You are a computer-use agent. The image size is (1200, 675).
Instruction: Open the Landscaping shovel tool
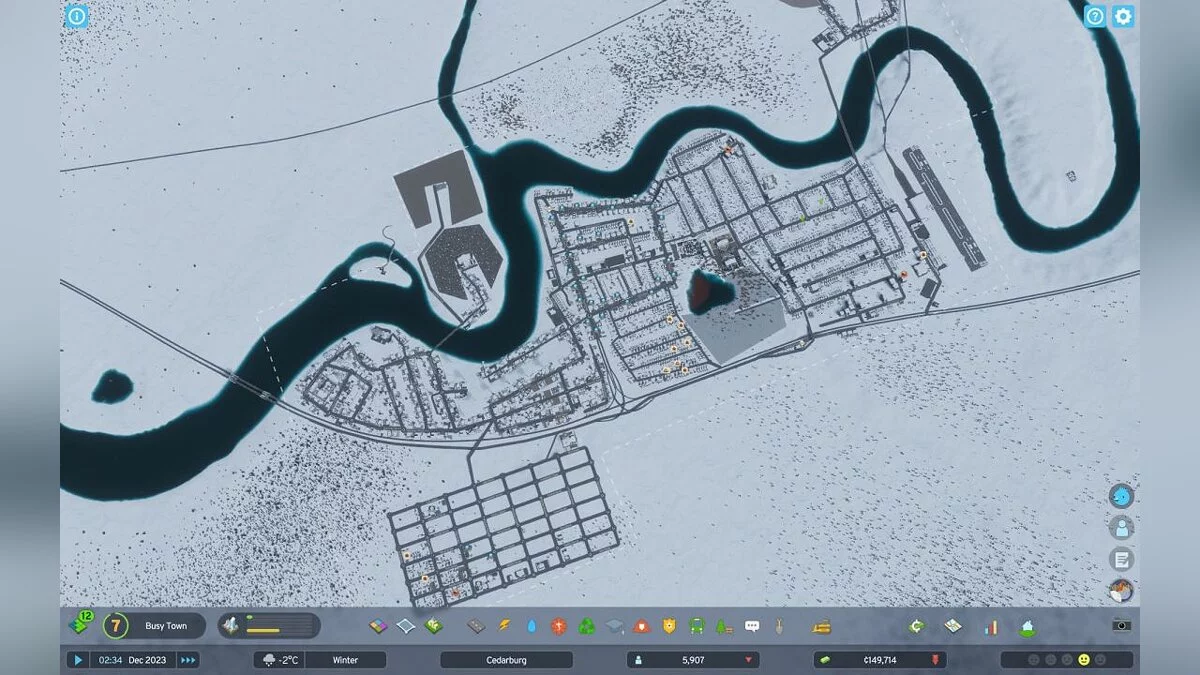pos(779,627)
